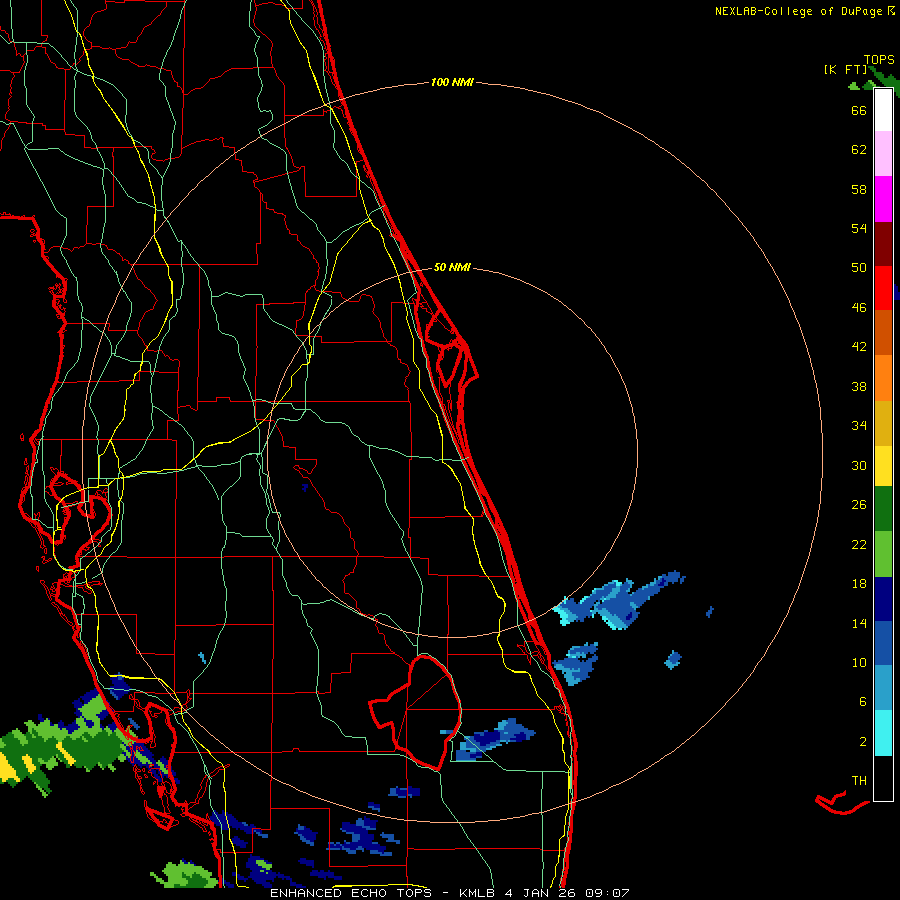
Task: Click the legend value "6"
Action: point(863,702)
